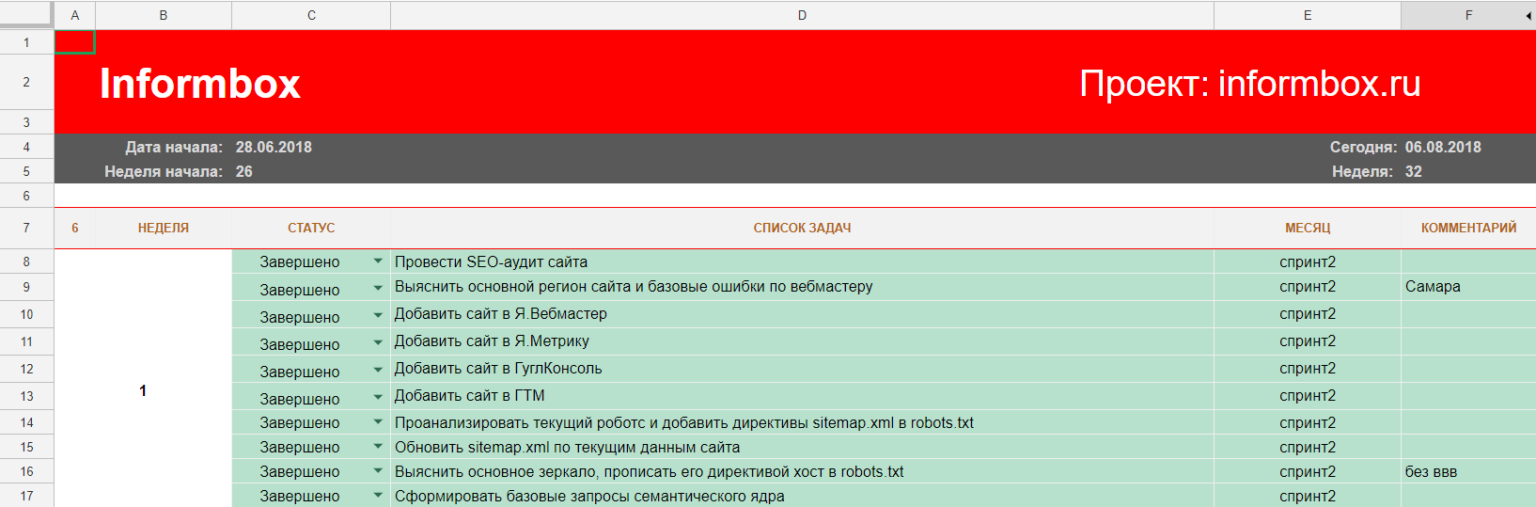
Task: Select task cell 'Добавить сайт в ГТМ'
Action: tap(801, 396)
